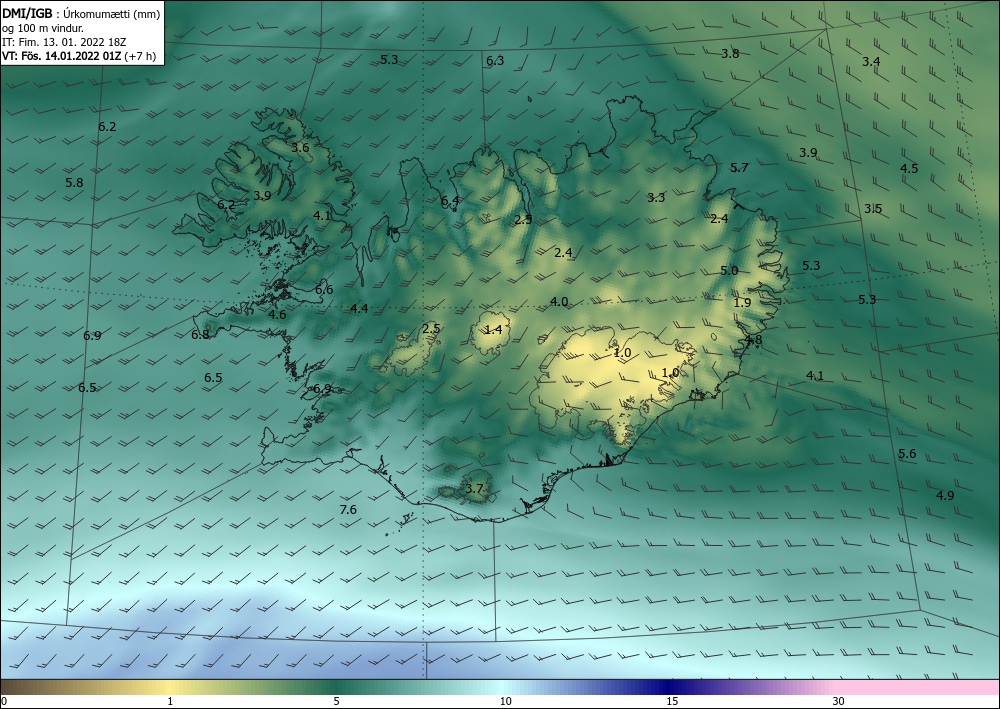Click the 7.6 value label
1000x709 pixels.
[x=348, y=509]
